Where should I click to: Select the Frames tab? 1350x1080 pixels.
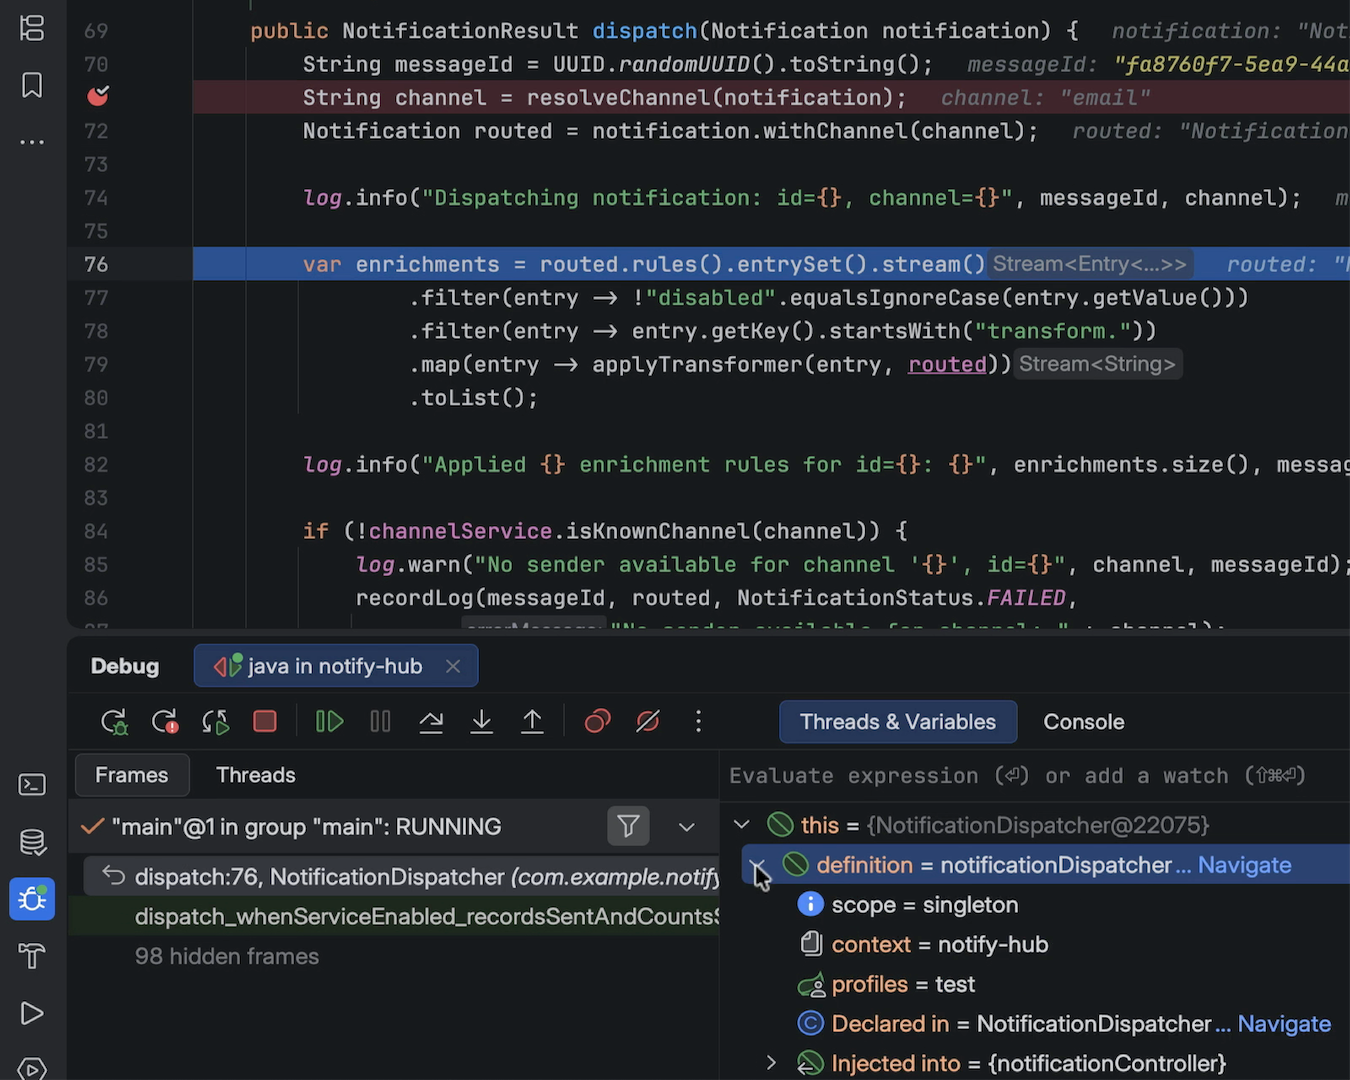click(132, 775)
